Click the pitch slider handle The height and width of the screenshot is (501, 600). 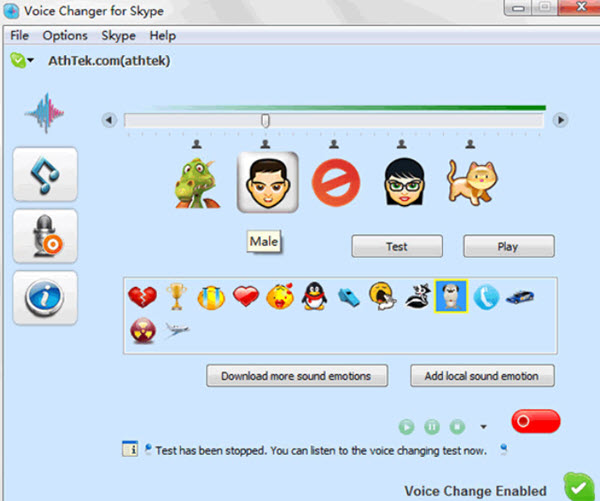(265, 121)
